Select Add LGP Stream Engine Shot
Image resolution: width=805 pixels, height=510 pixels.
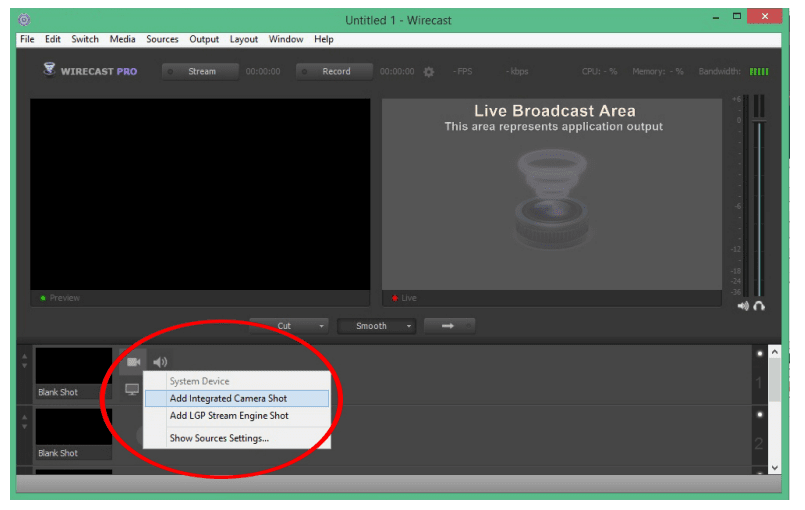(x=237, y=415)
